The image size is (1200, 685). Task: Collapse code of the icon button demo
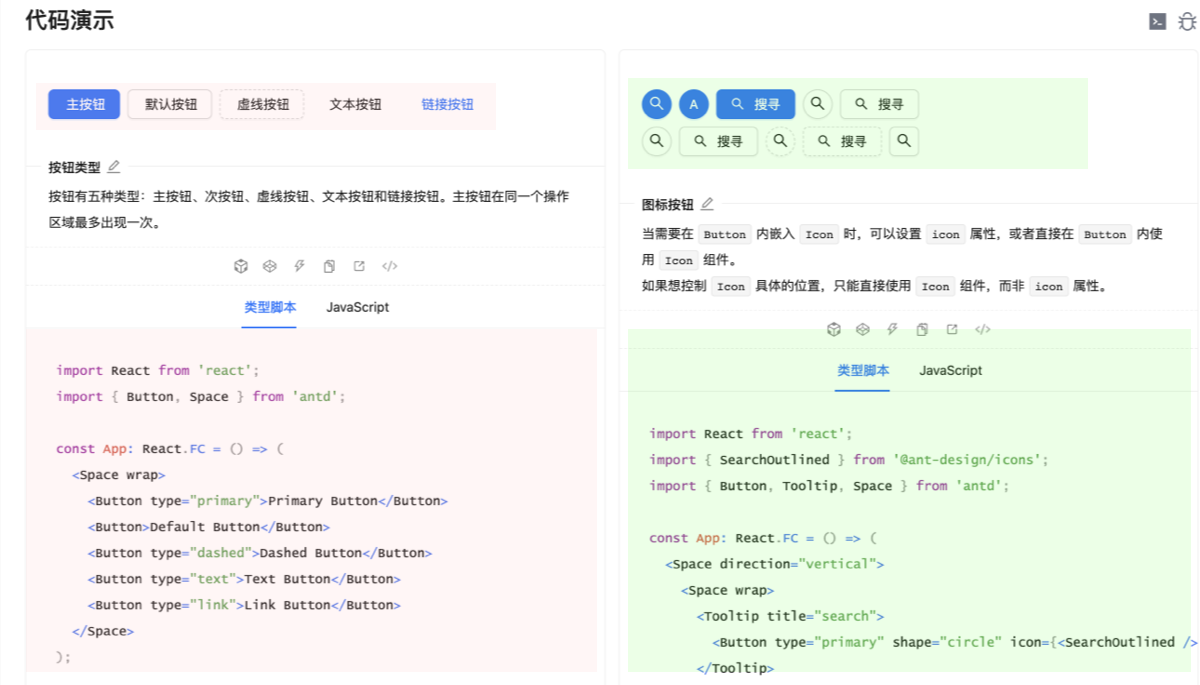pyautogui.click(x=983, y=329)
